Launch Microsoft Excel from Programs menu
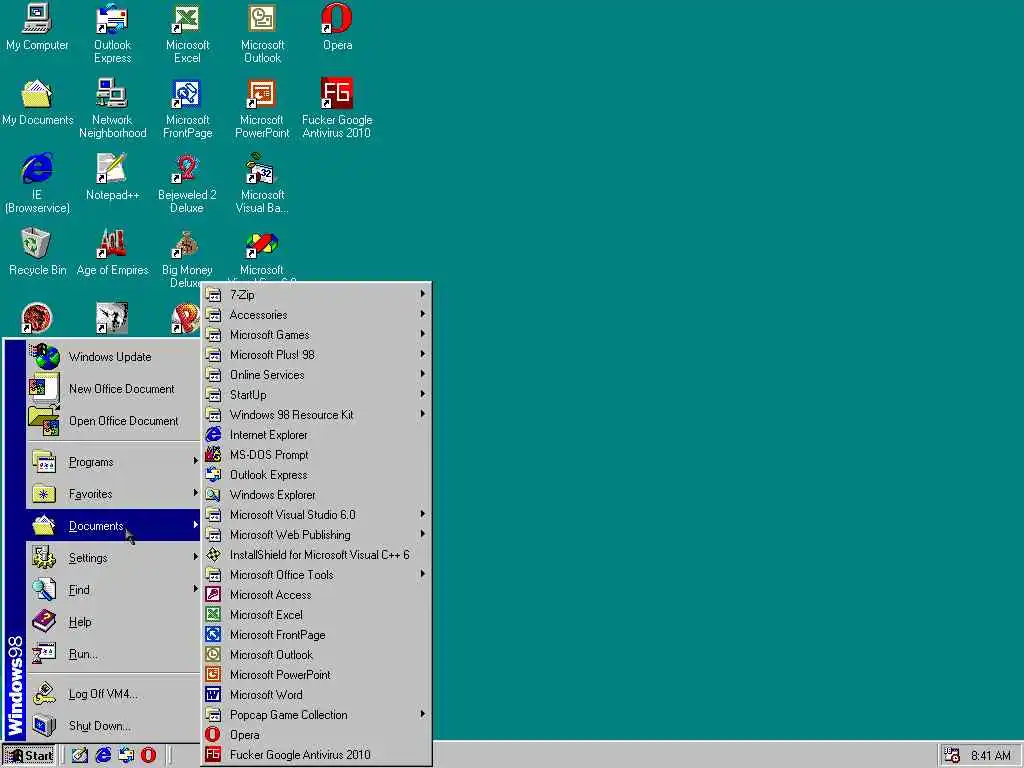 click(317, 615)
